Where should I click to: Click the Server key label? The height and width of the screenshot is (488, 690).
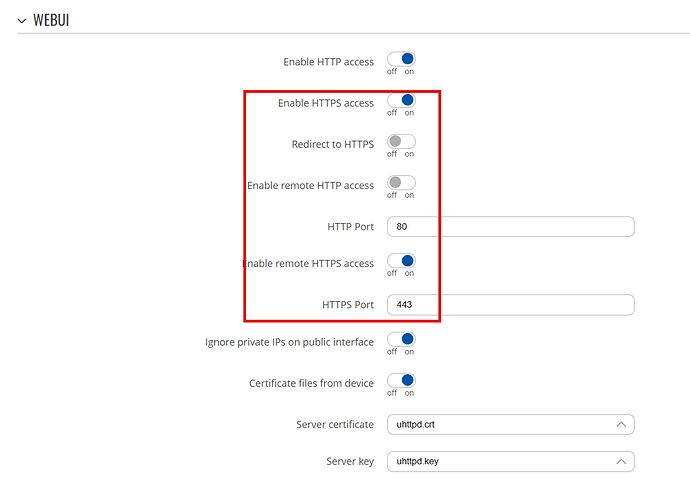(350, 462)
